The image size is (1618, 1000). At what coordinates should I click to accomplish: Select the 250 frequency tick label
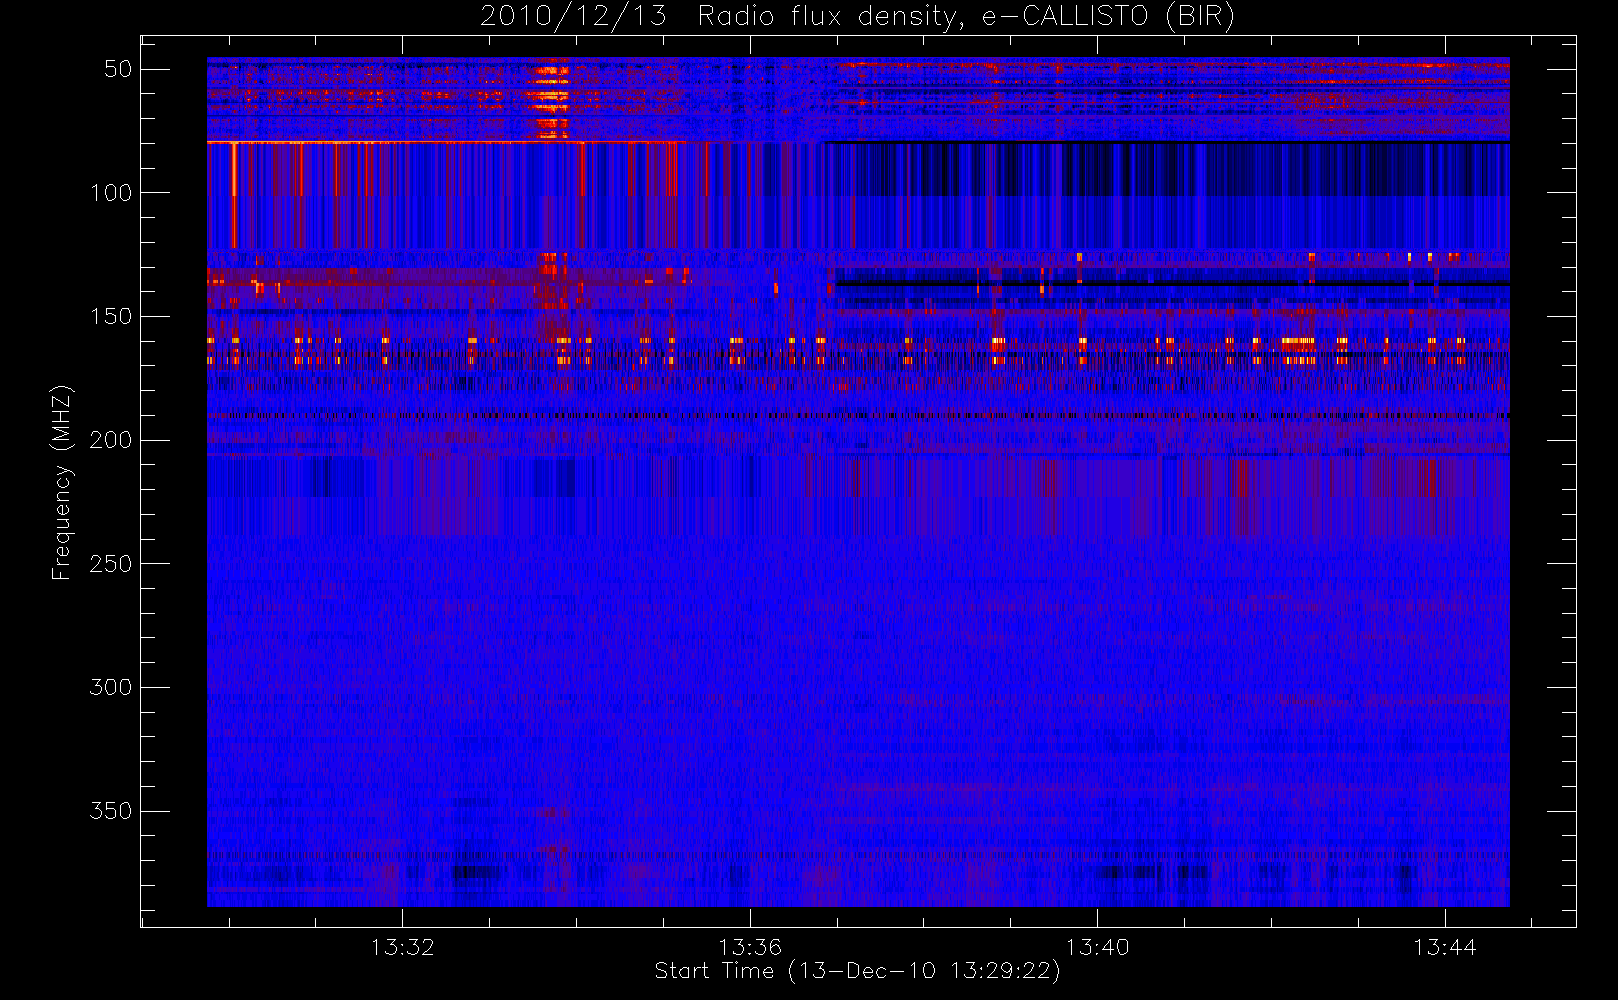pyautogui.click(x=111, y=564)
